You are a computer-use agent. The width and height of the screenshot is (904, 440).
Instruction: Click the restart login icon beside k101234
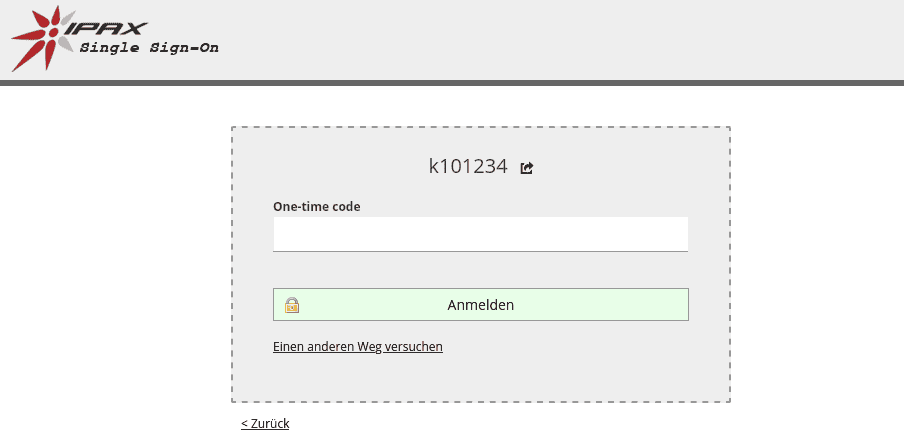[x=527, y=168]
